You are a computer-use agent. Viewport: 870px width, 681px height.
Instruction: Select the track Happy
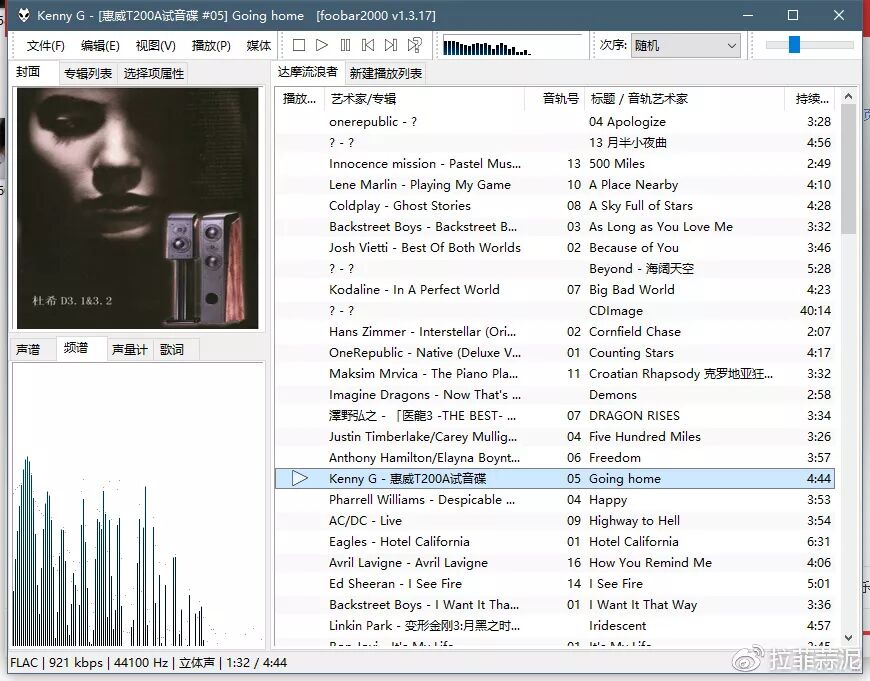coord(555,500)
